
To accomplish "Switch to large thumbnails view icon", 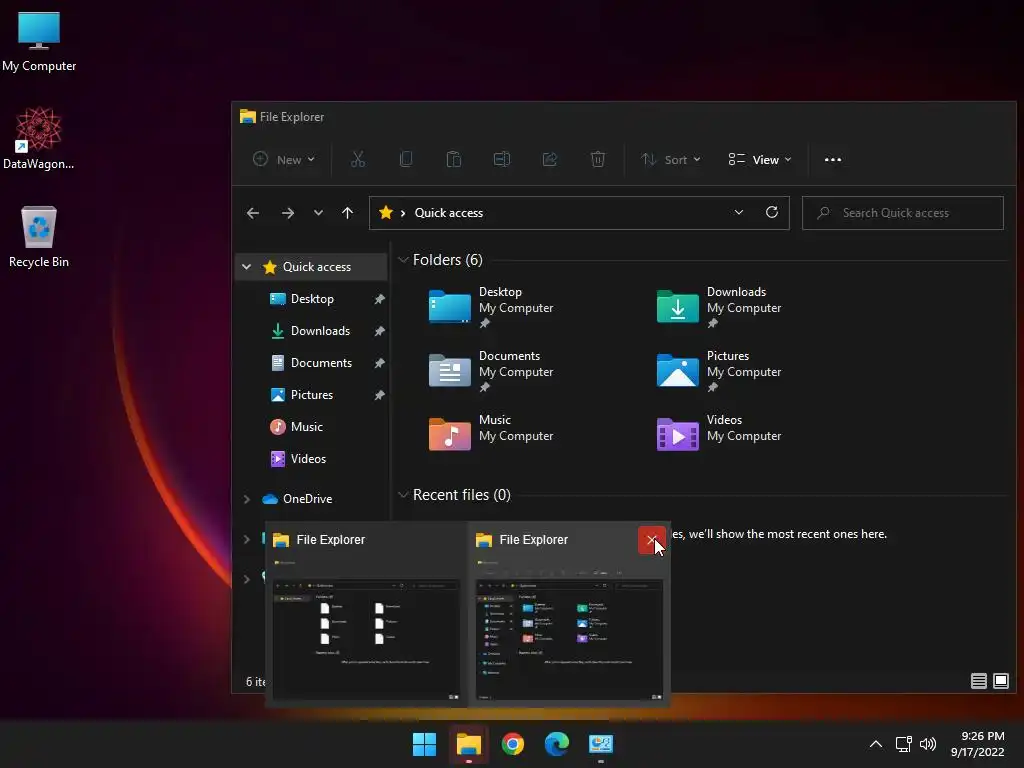I will pos(1000,681).
